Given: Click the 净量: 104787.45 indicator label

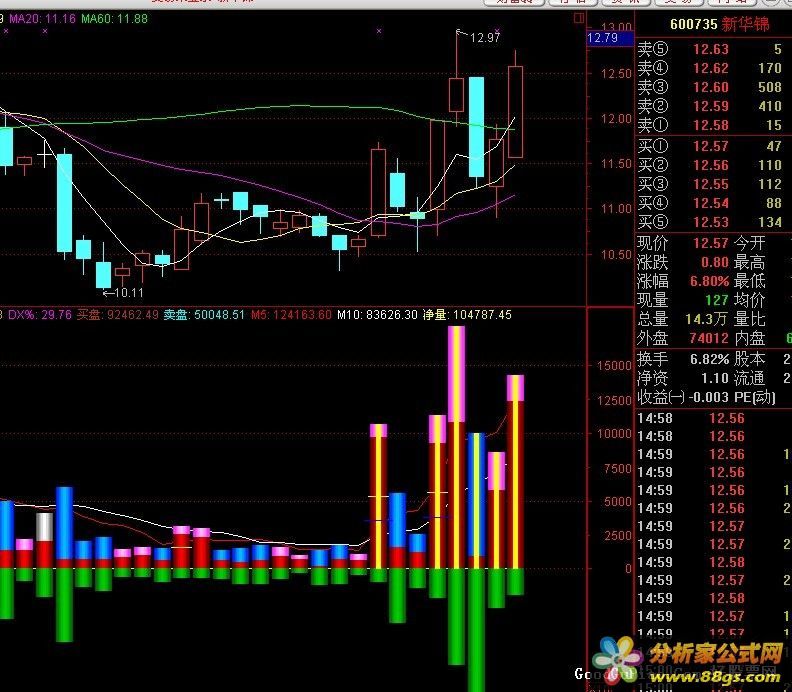Looking at the screenshot, I should click(467, 315).
